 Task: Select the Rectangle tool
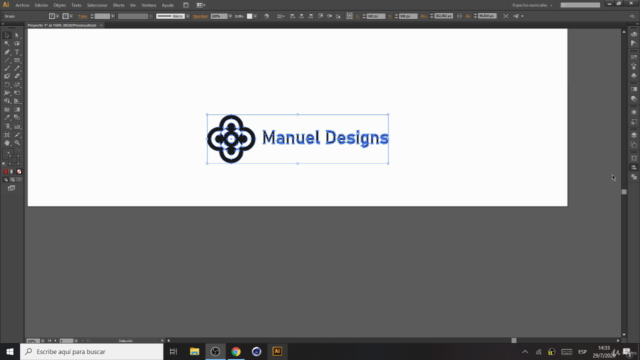point(17,60)
